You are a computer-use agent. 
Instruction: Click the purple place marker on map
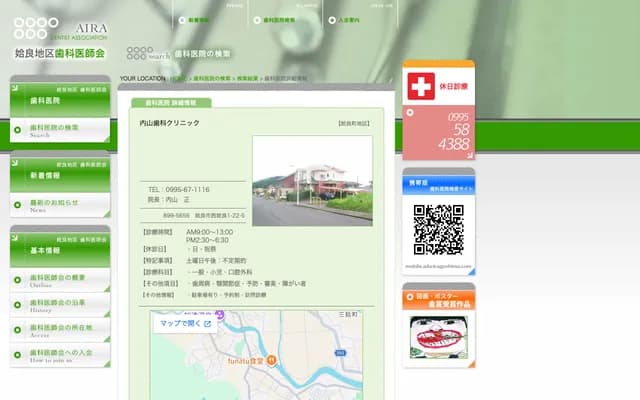[220, 314]
